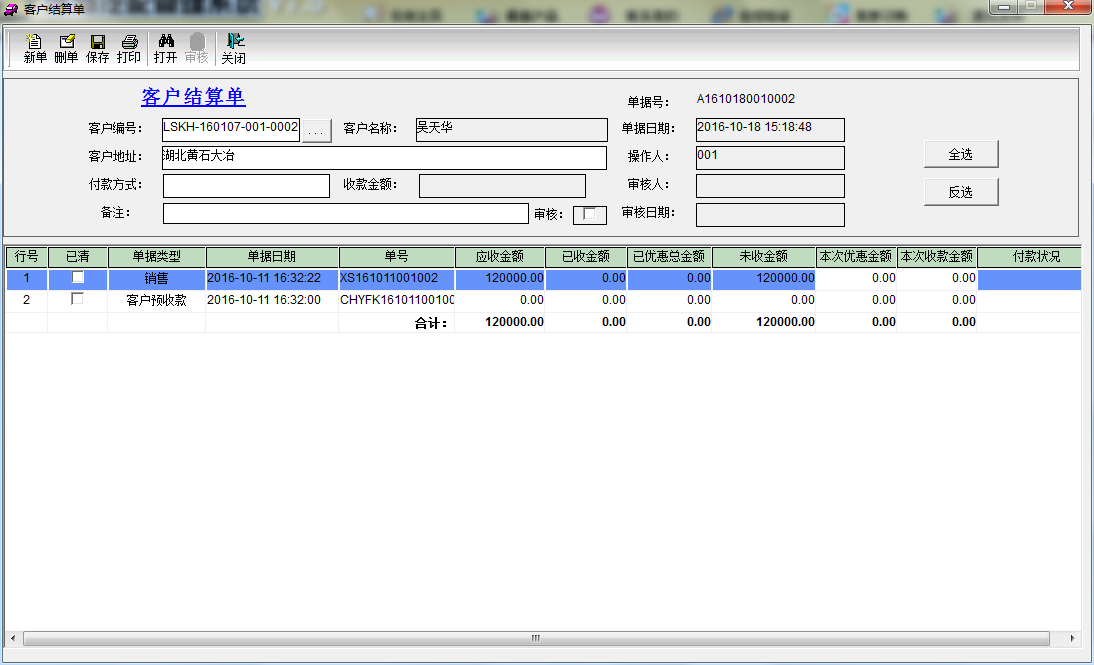This screenshot has width=1094, height=665.
Task: Click the 已收金额 column header
Action: click(x=586, y=257)
